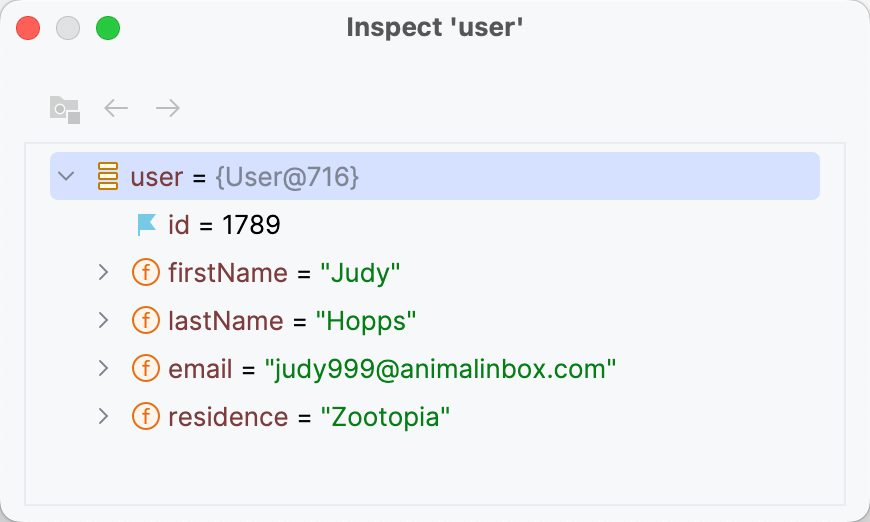Select the "Judy" value text
870x522 pixels.
[360, 272]
